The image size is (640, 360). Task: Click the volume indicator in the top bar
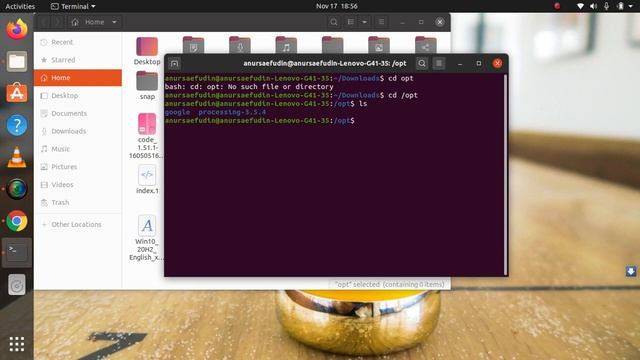point(593,6)
